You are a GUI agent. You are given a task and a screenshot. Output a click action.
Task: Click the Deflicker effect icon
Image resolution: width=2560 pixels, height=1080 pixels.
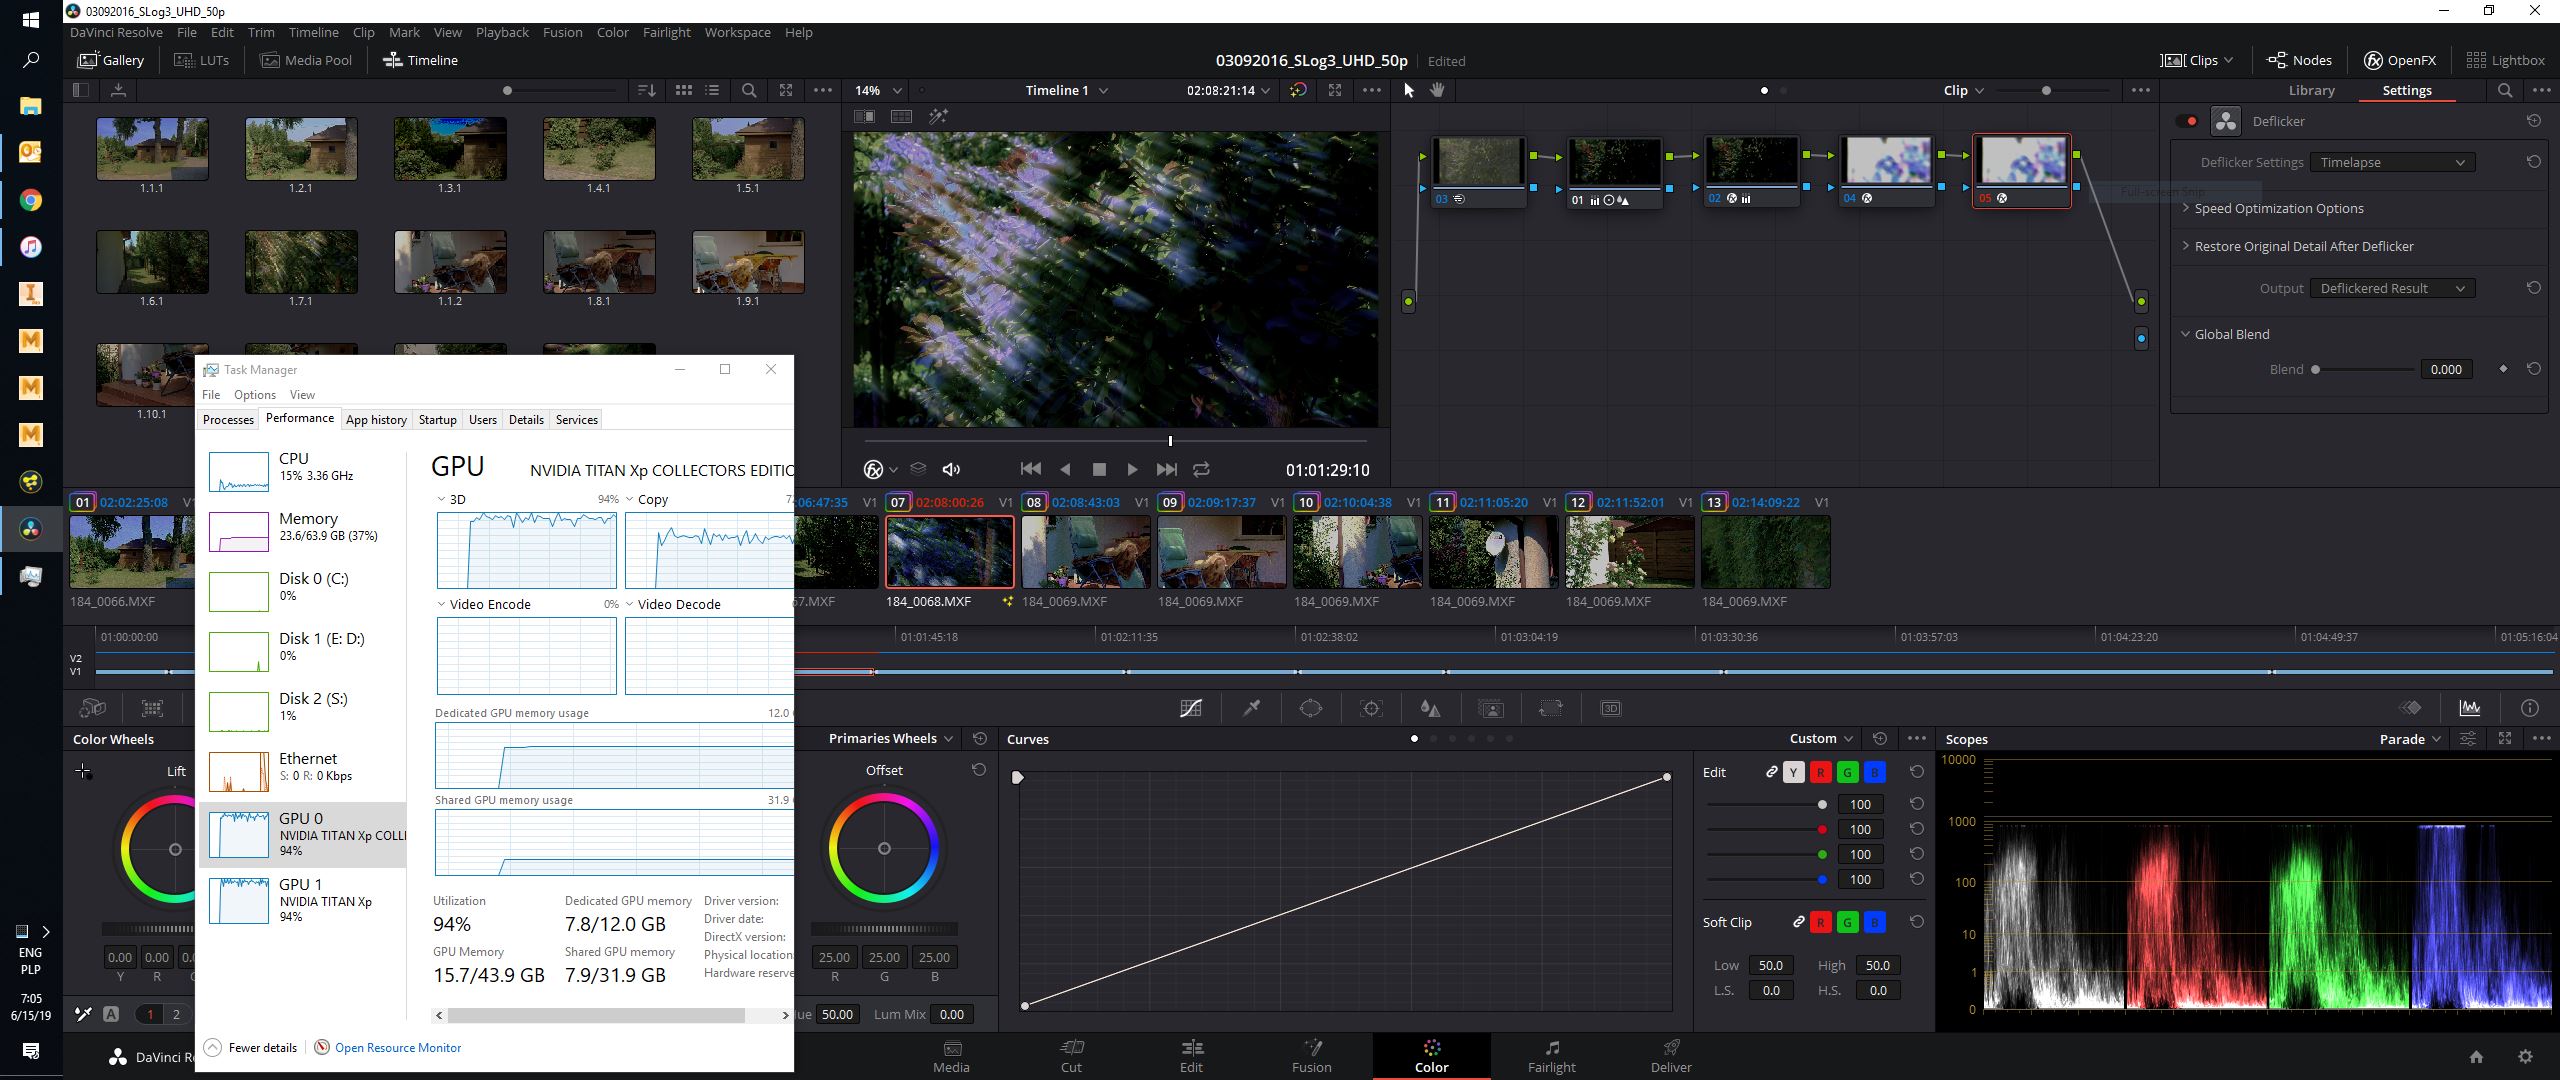[x=2227, y=121]
